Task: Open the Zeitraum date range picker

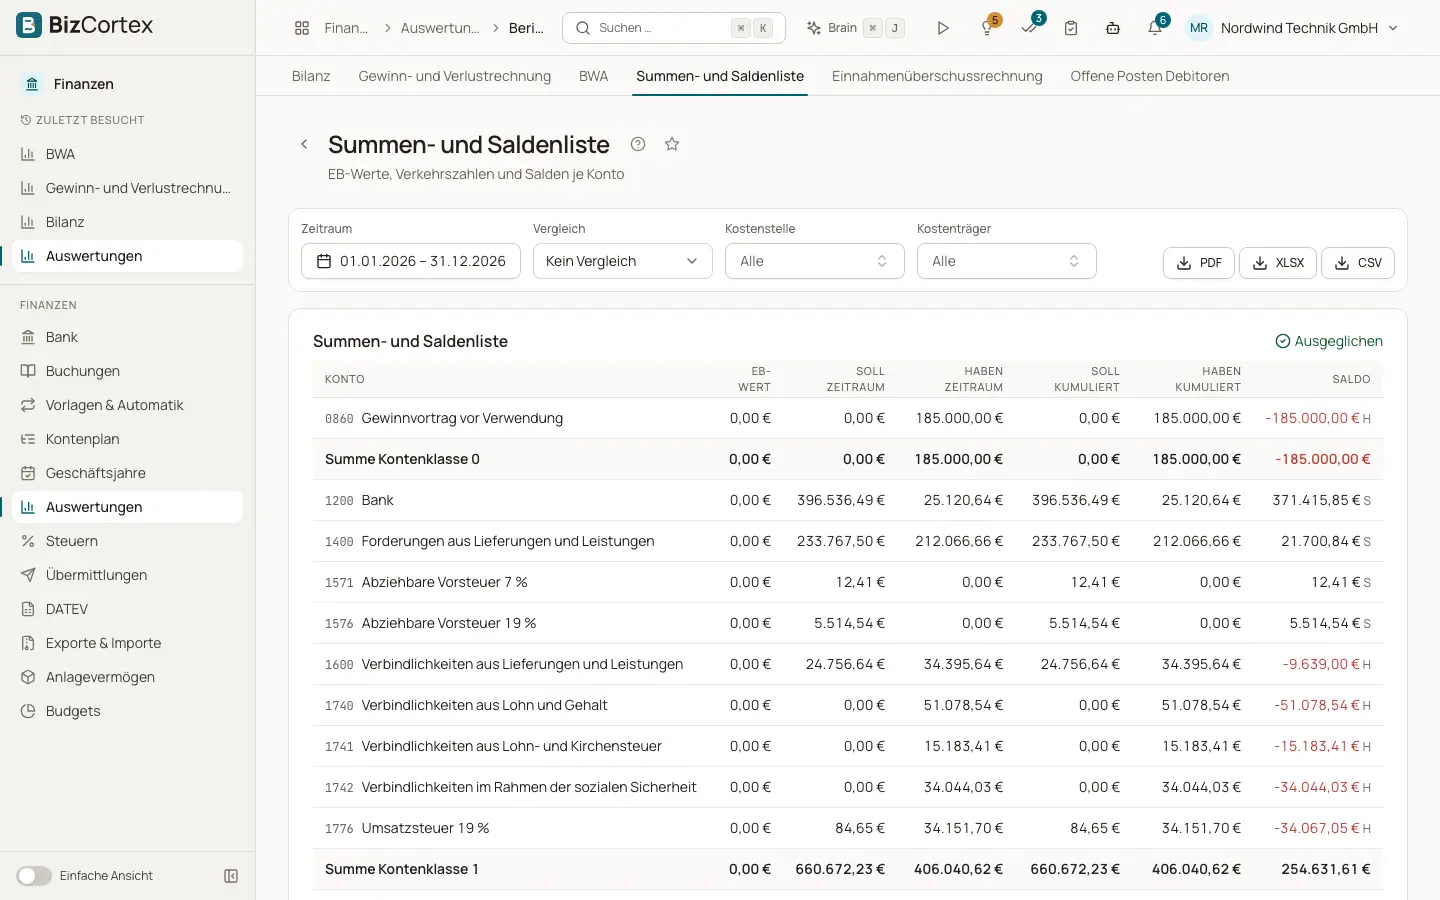Action: click(411, 261)
